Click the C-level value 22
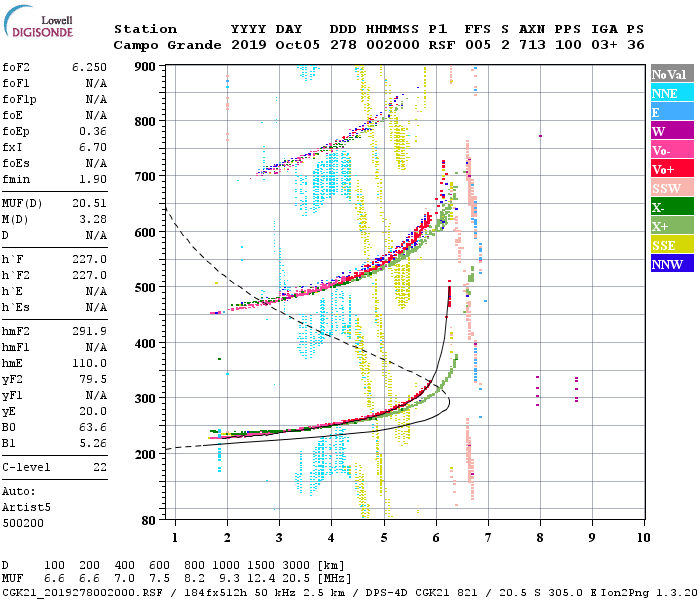 [100, 467]
